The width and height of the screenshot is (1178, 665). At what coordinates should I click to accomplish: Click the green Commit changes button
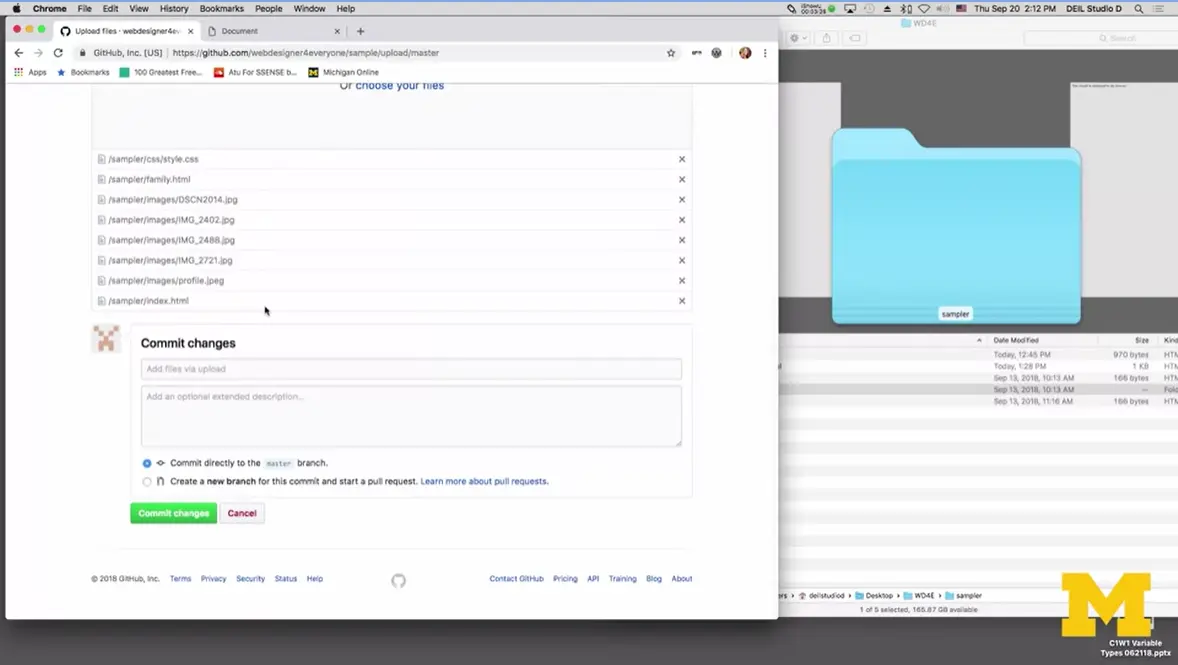pyautogui.click(x=172, y=513)
